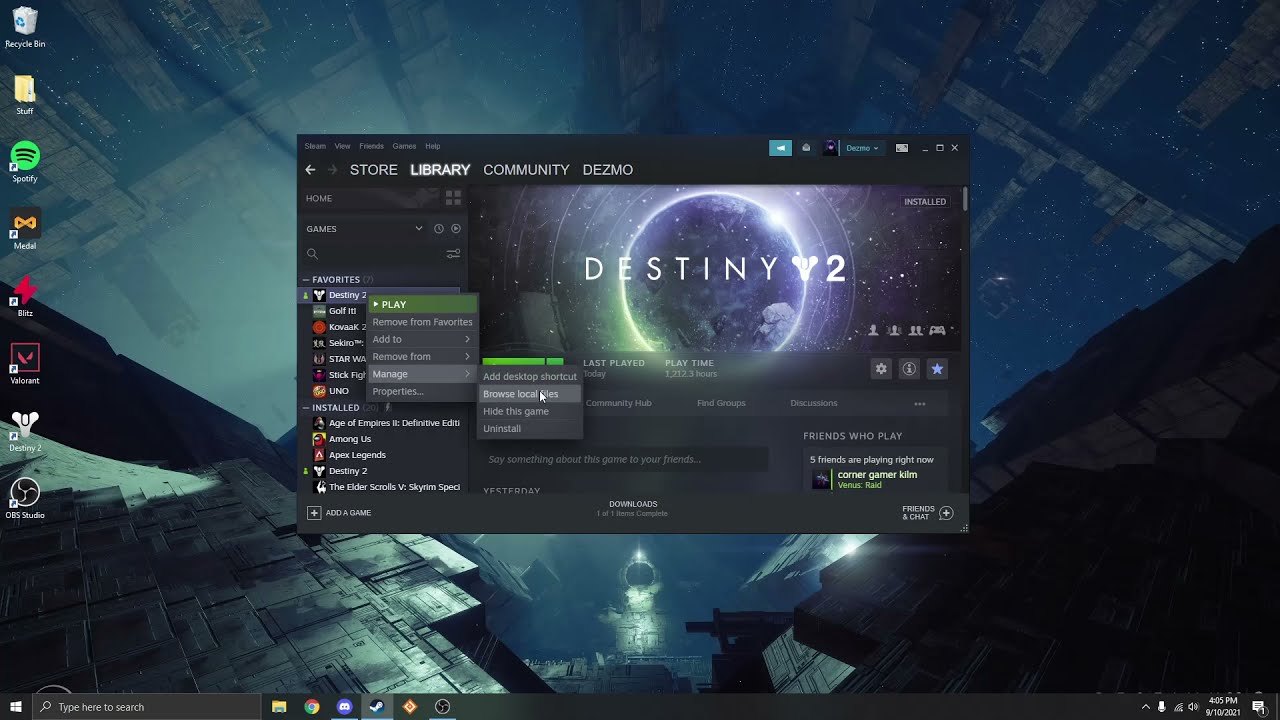
Task: Open the Steam announcements megaphone icon
Action: point(780,148)
